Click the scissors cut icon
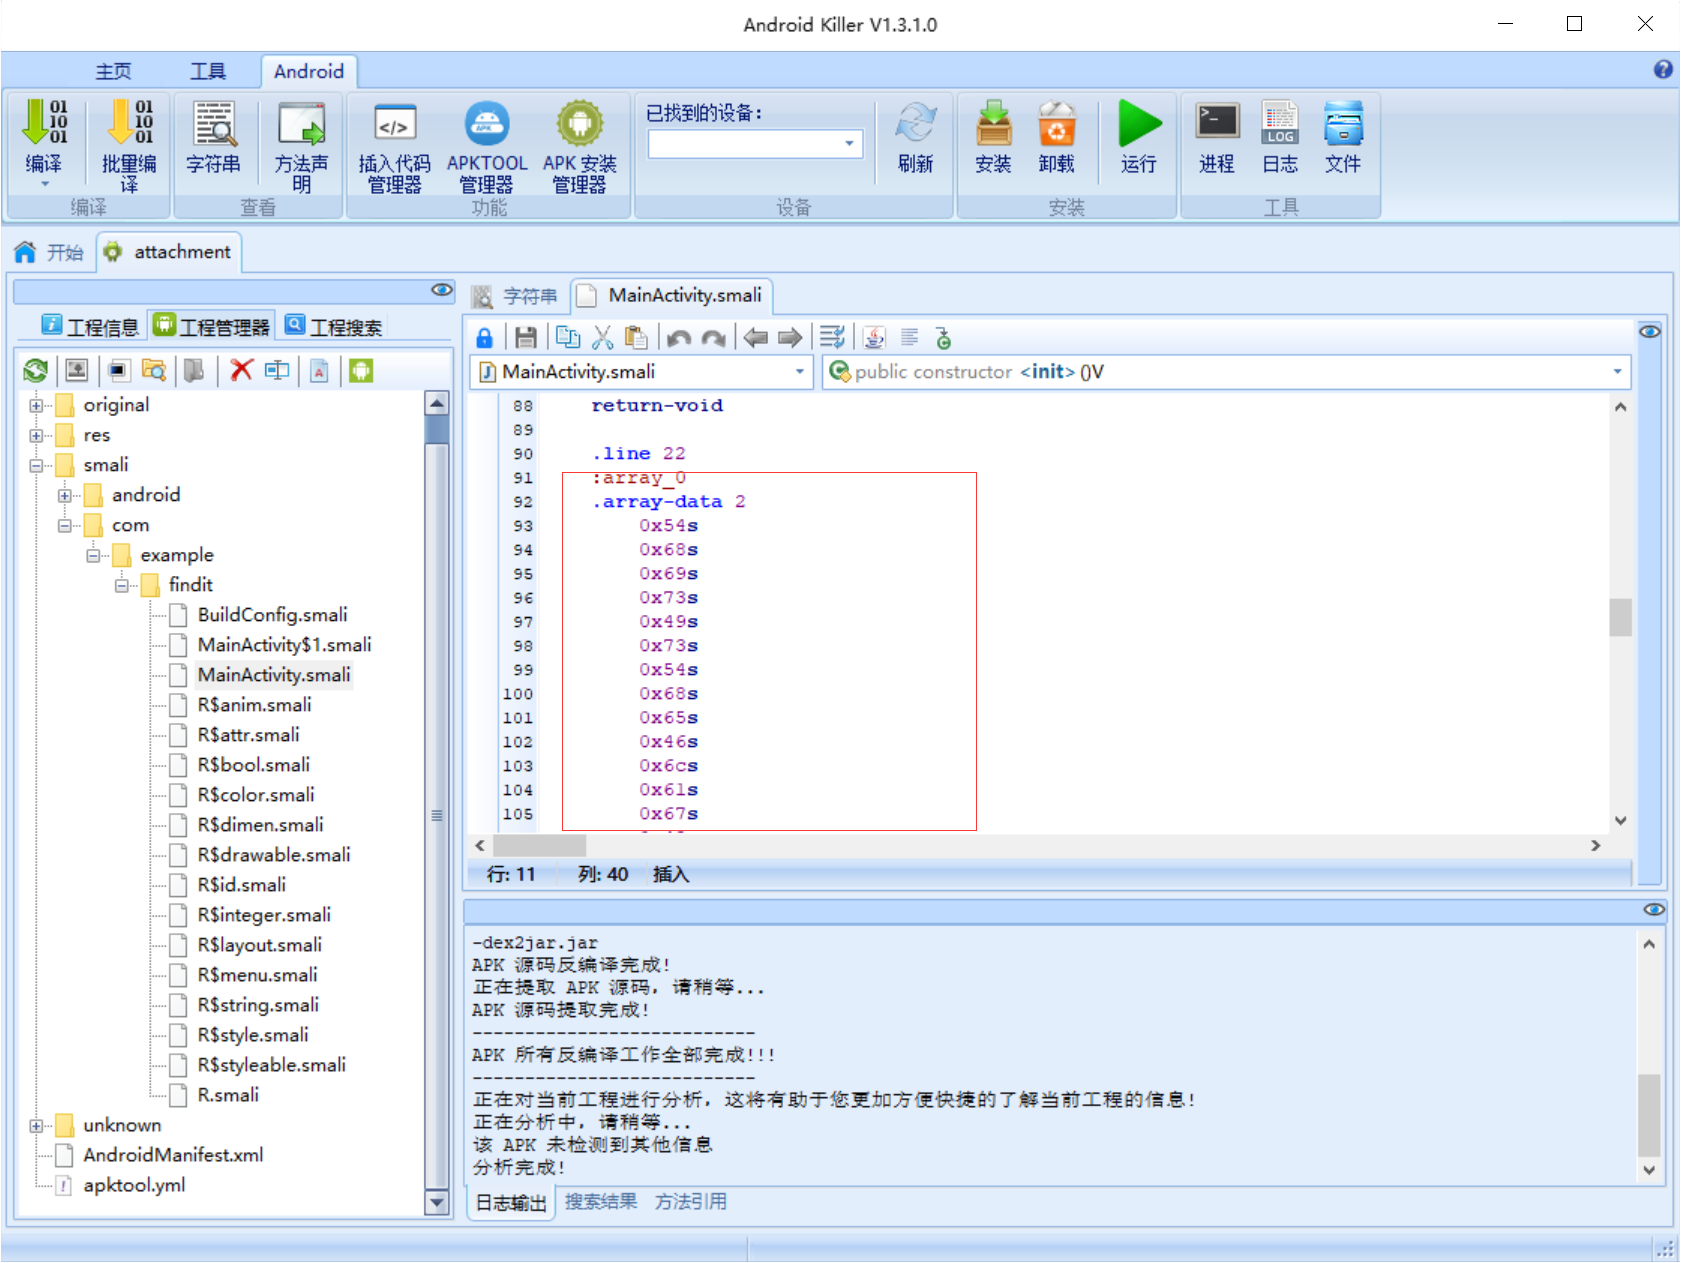The width and height of the screenshot is (1681, 1263). click(603, 338)
